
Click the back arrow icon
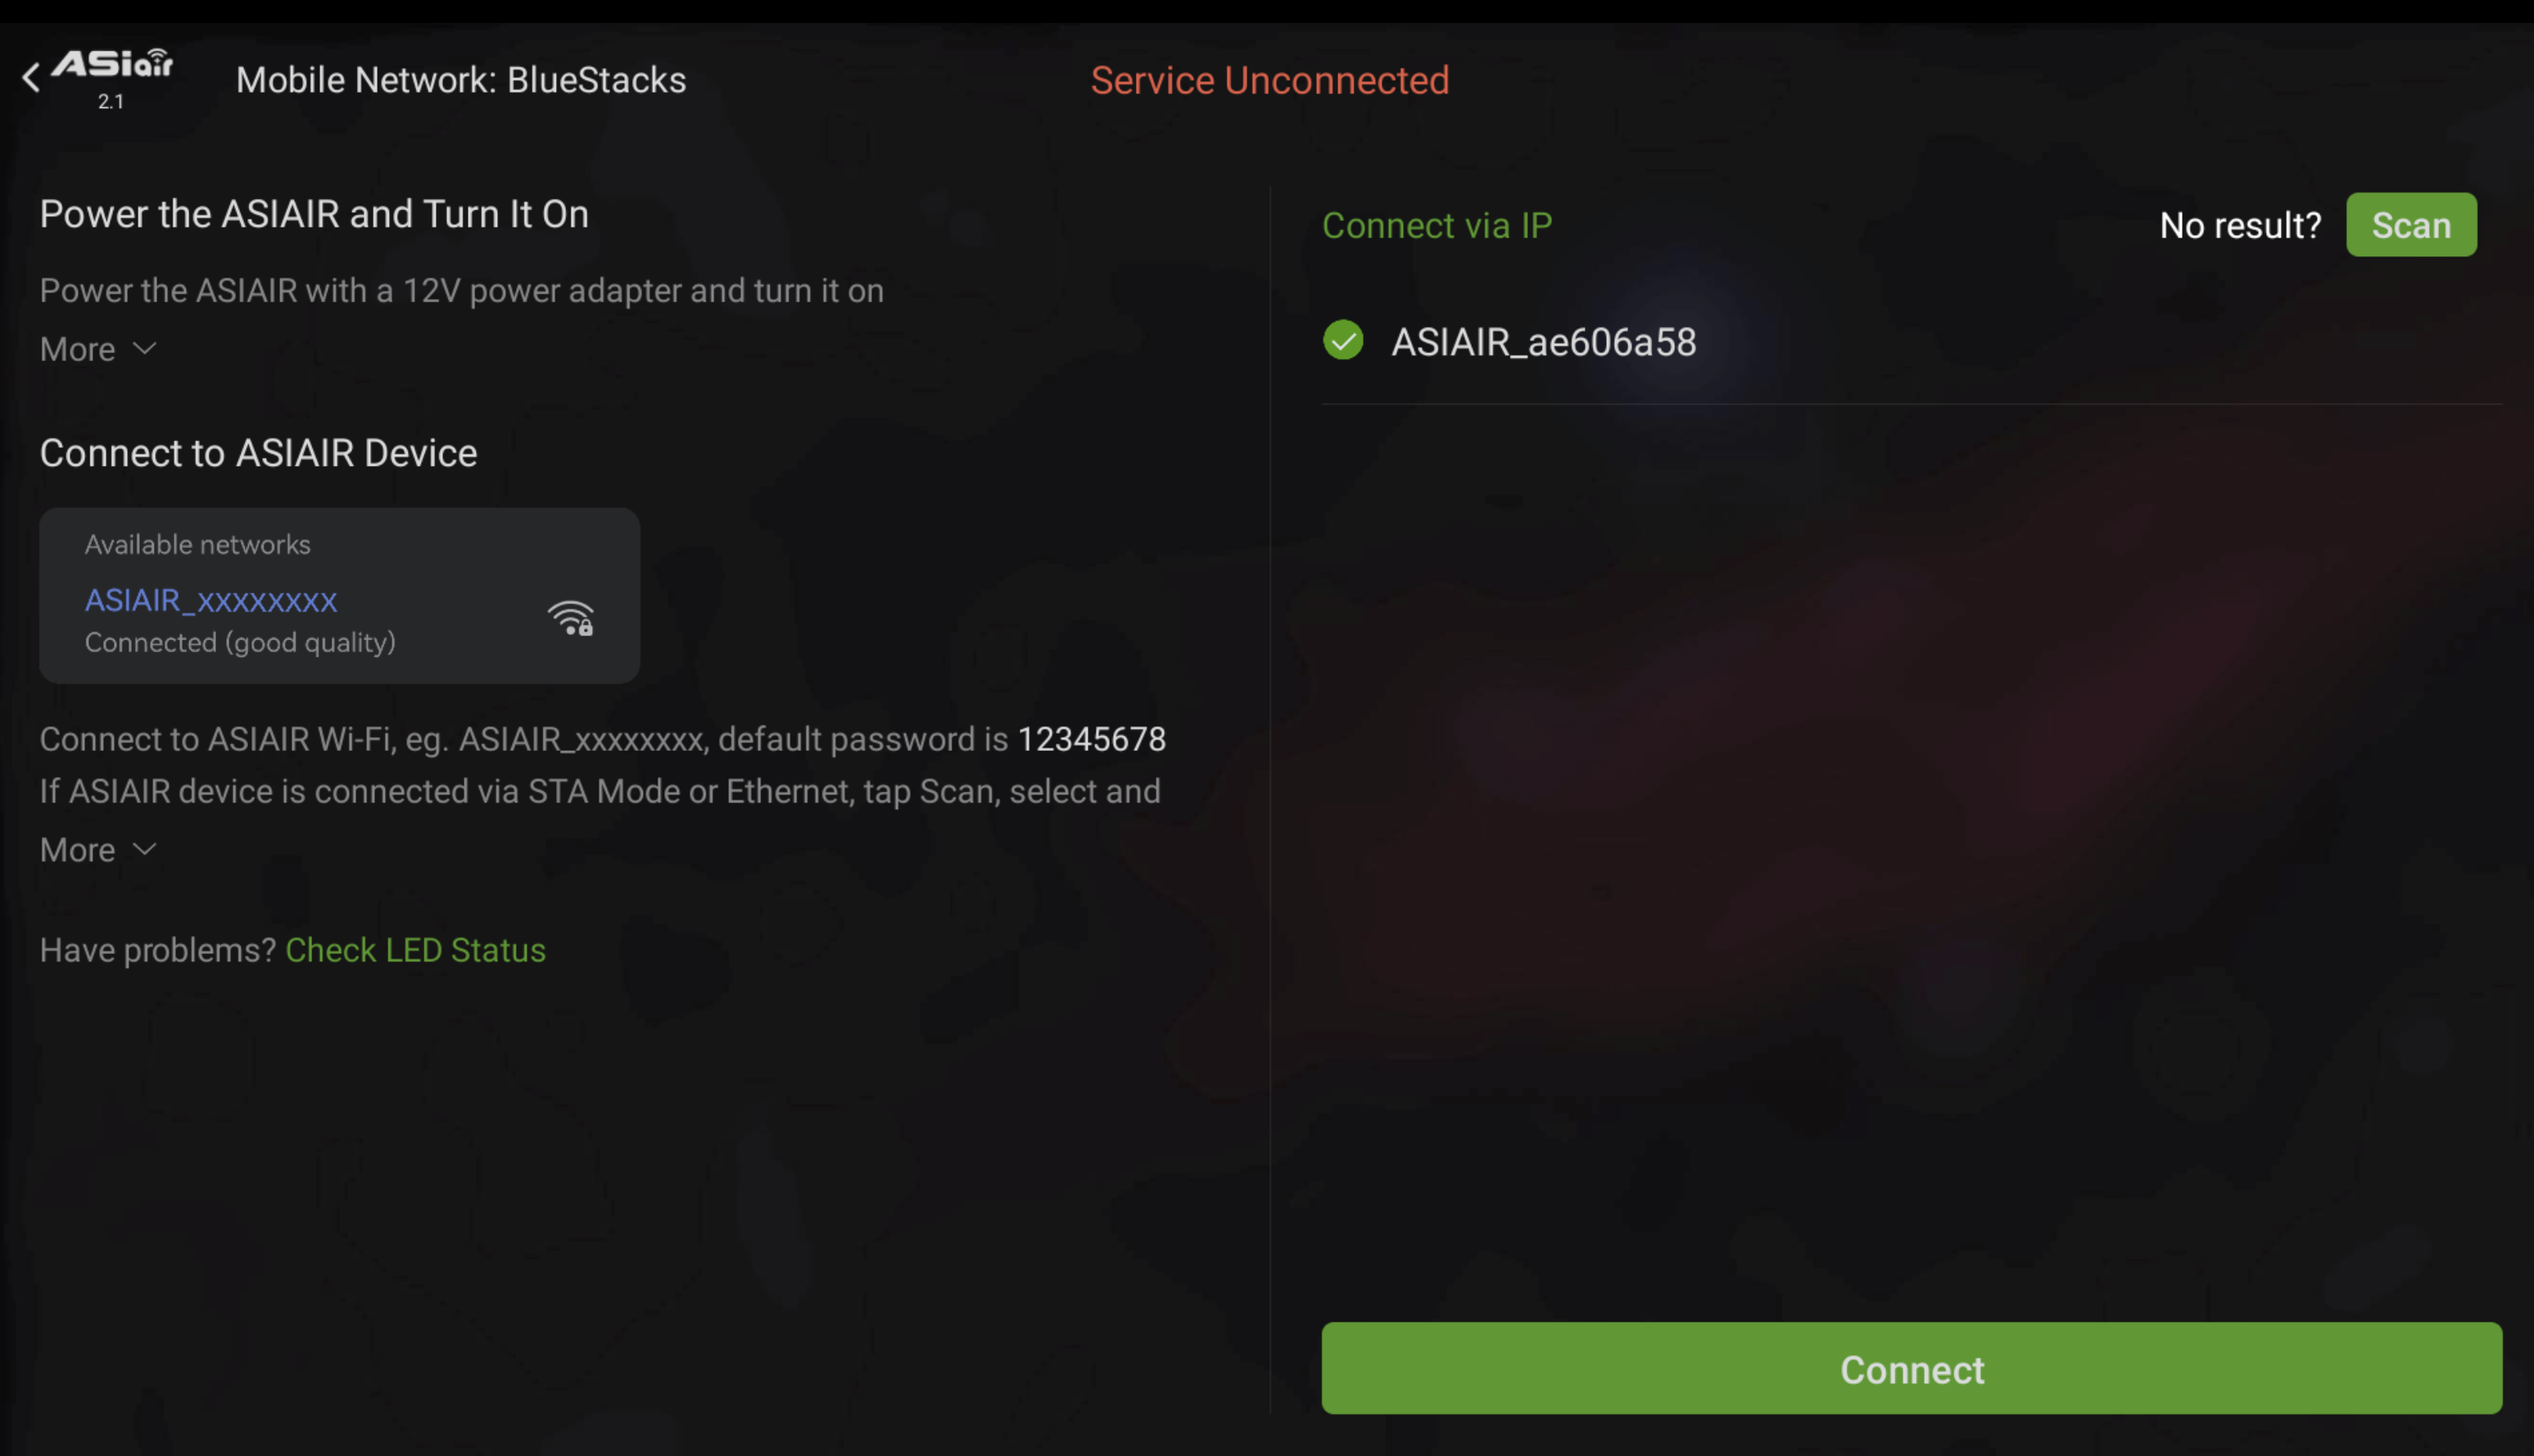click(x=31, y=77)
